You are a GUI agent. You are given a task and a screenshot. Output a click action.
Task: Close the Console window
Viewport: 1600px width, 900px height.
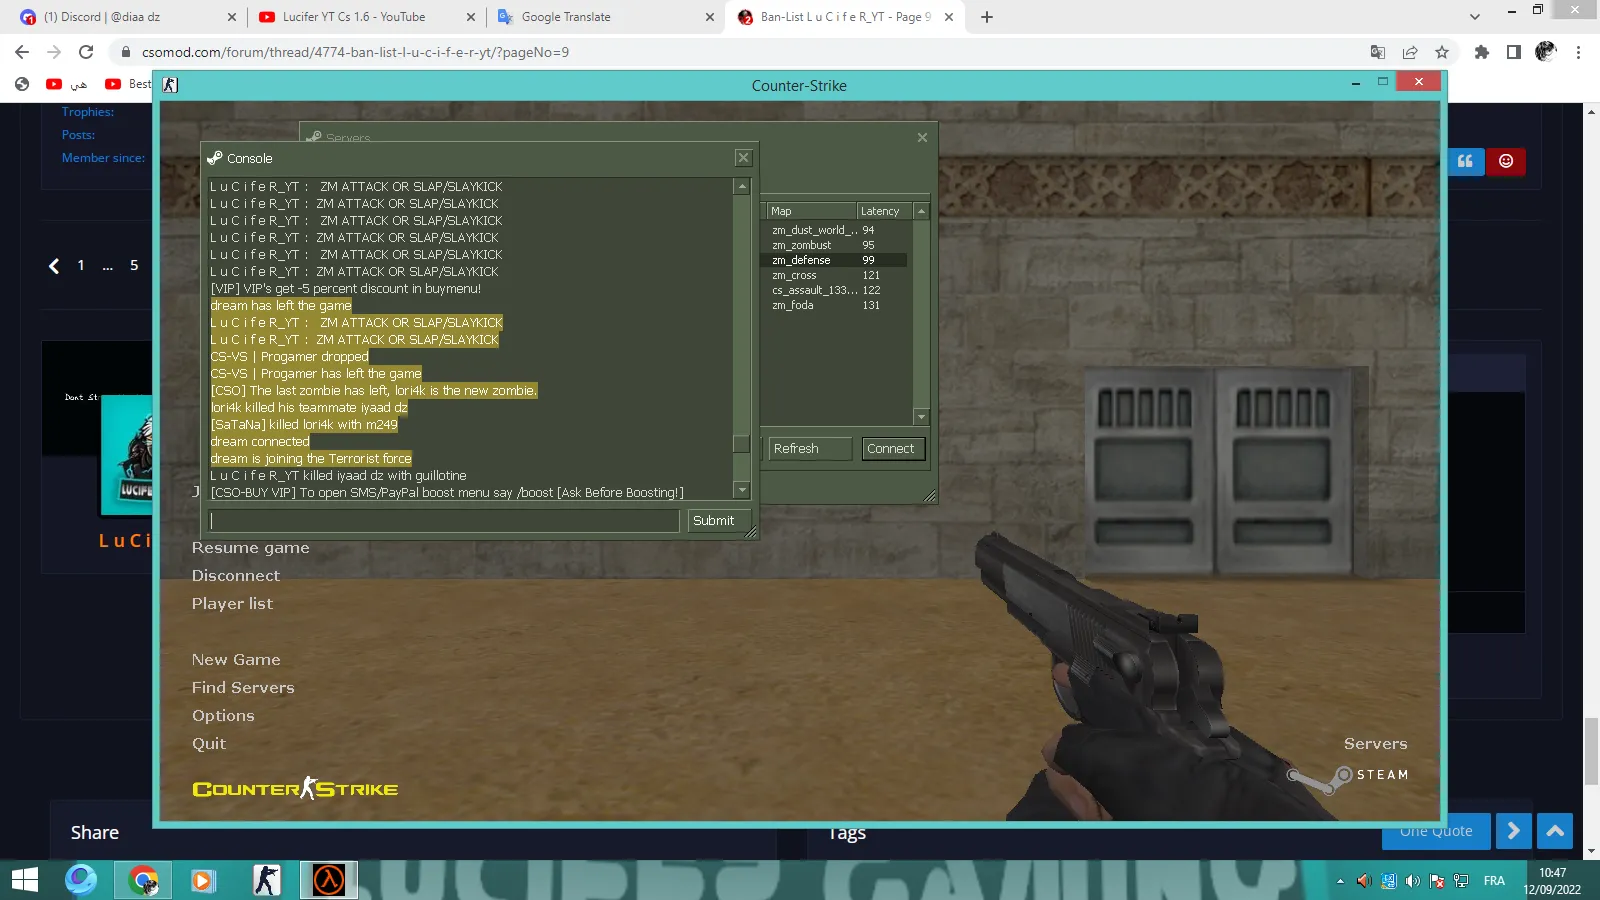pos(743,158)
